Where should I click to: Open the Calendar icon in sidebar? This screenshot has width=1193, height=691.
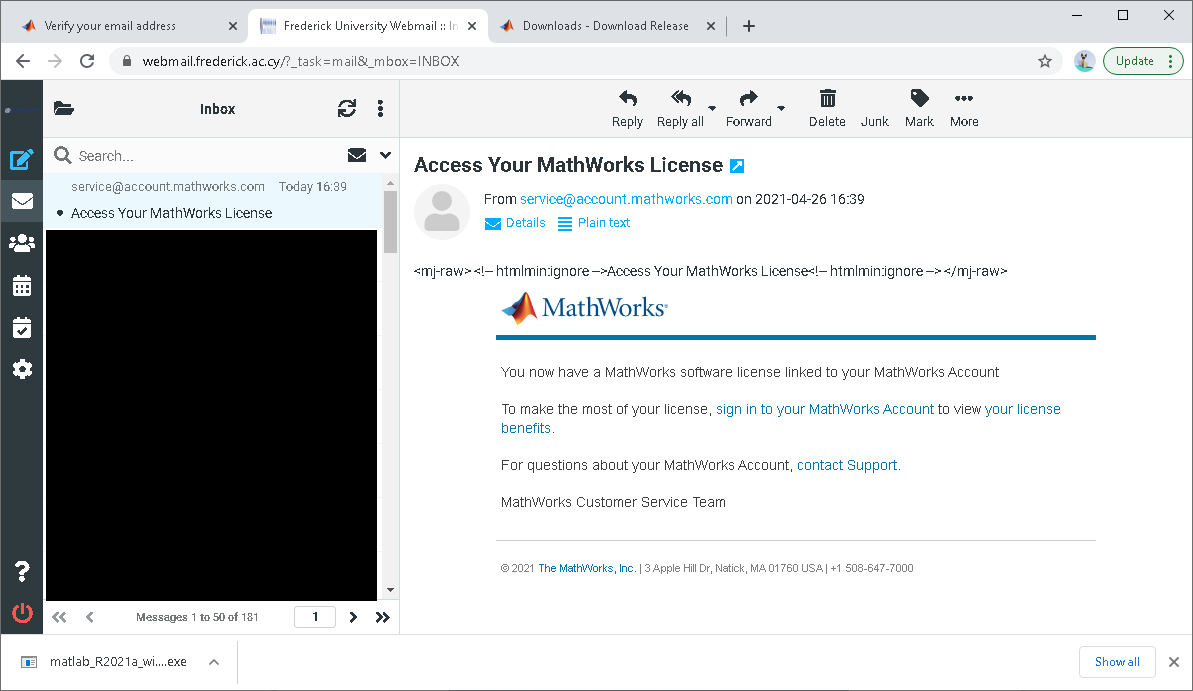pyautogui.click(x=22, y=286)
